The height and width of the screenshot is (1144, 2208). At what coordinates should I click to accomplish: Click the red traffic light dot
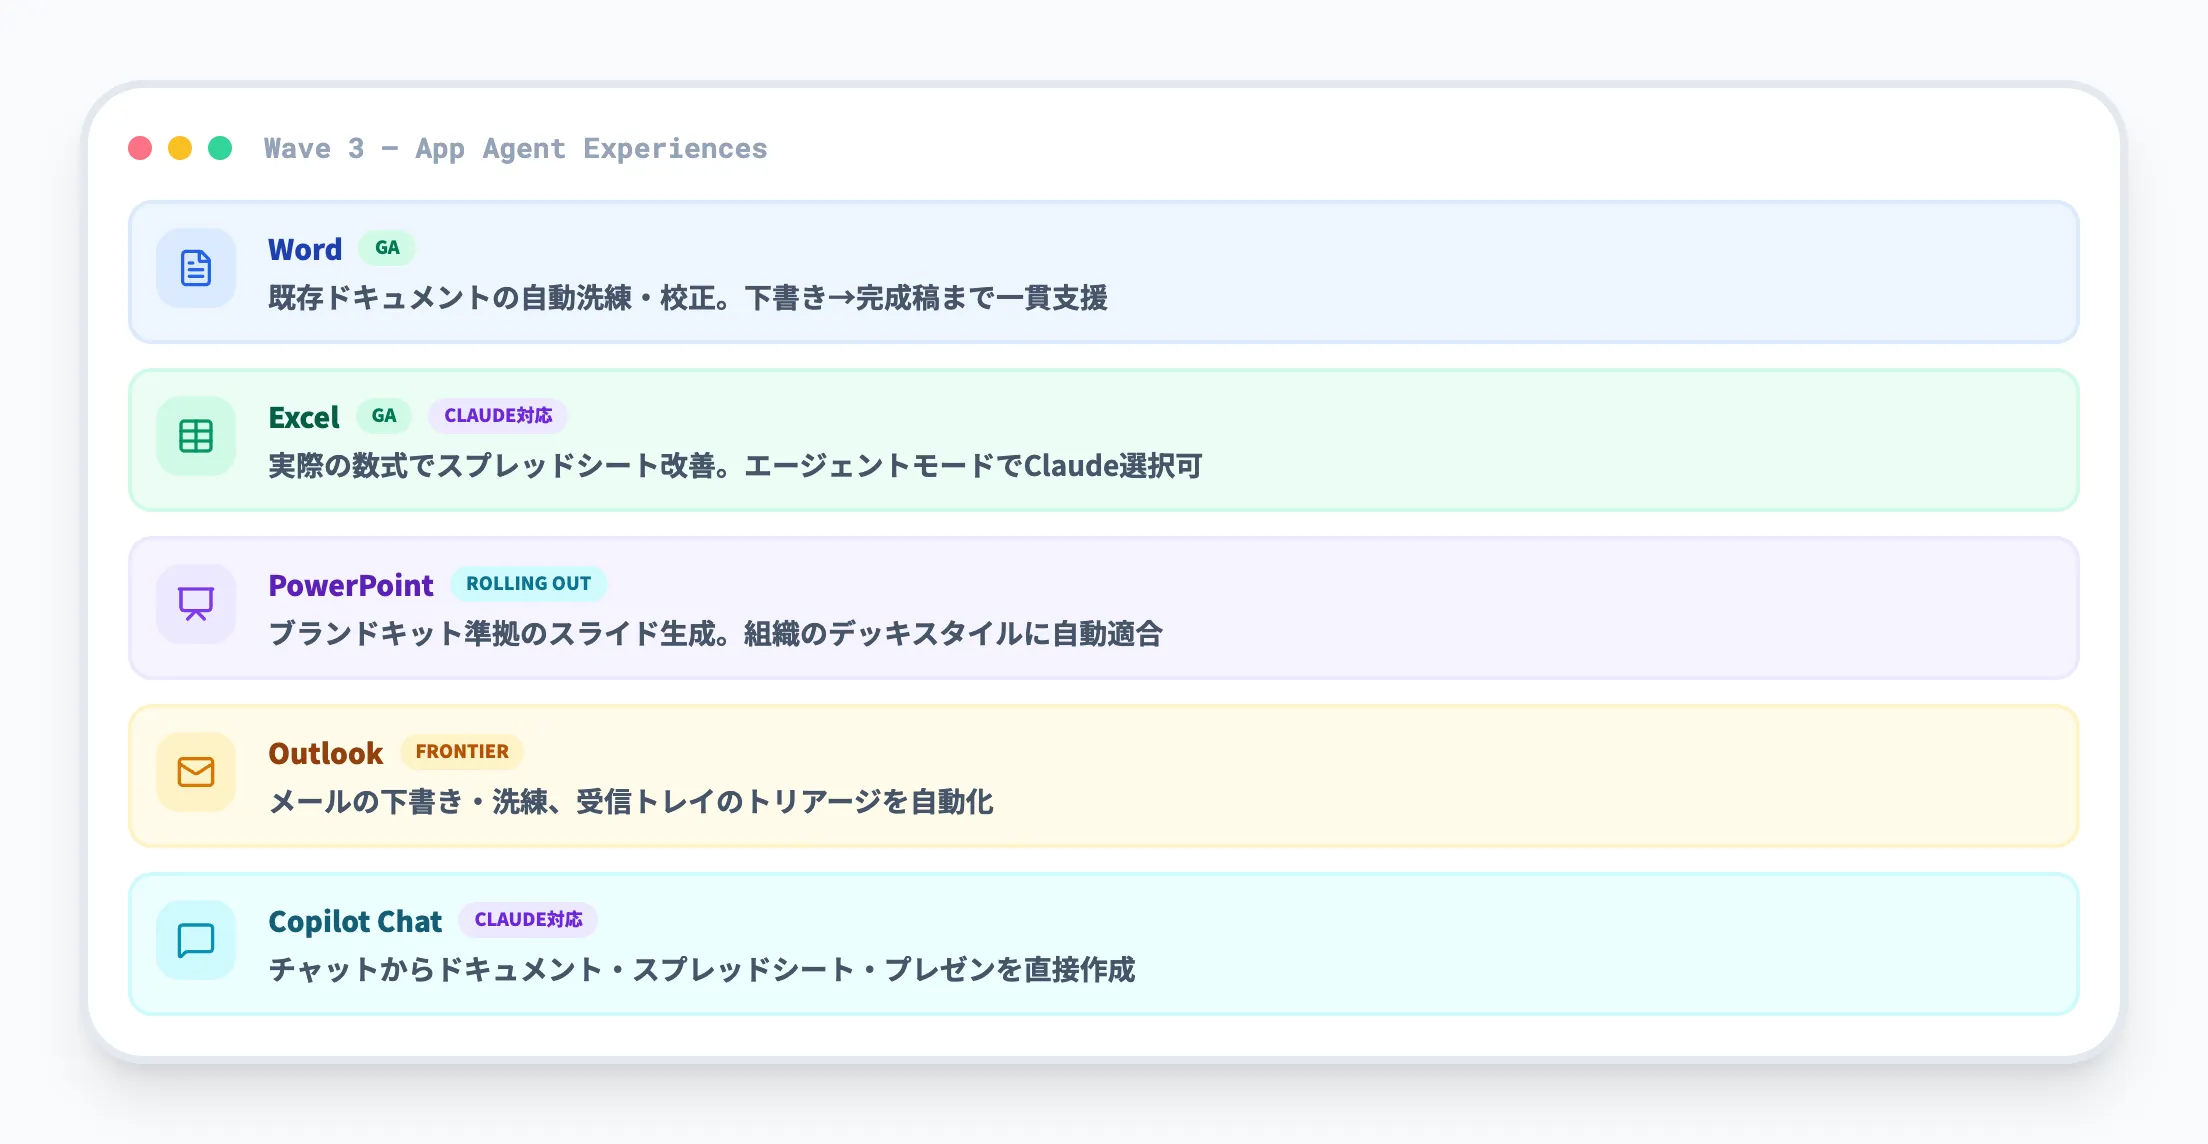point(140,147)
